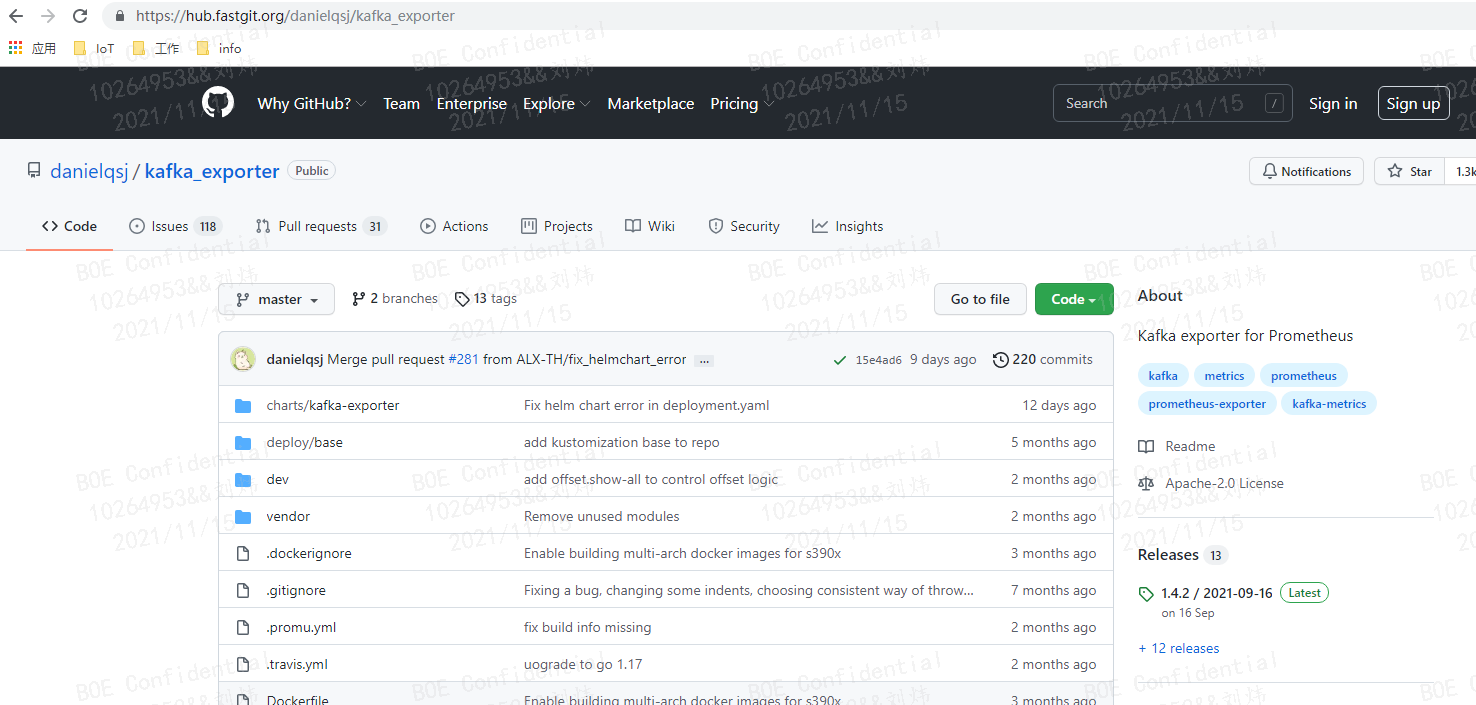Star the repository
The width and height of the screenshot is (1476, 705).
click(1409, 171)
